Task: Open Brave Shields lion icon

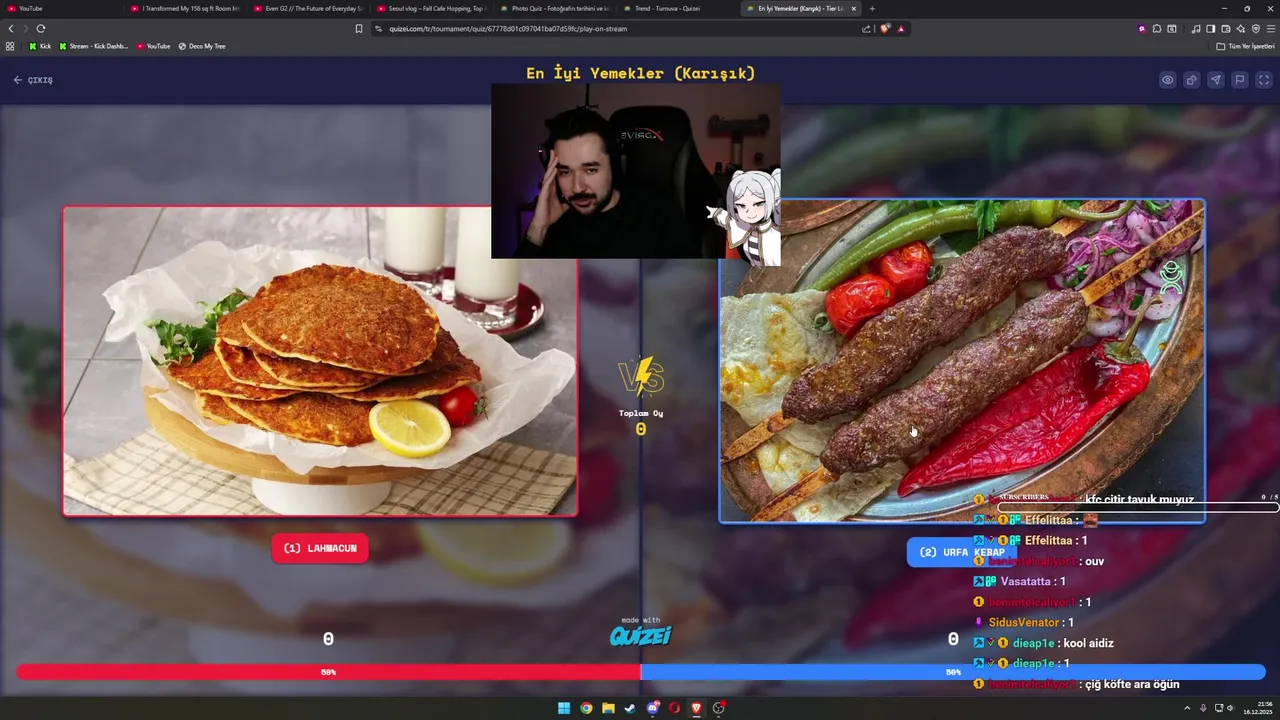Action: coord(885,29)
